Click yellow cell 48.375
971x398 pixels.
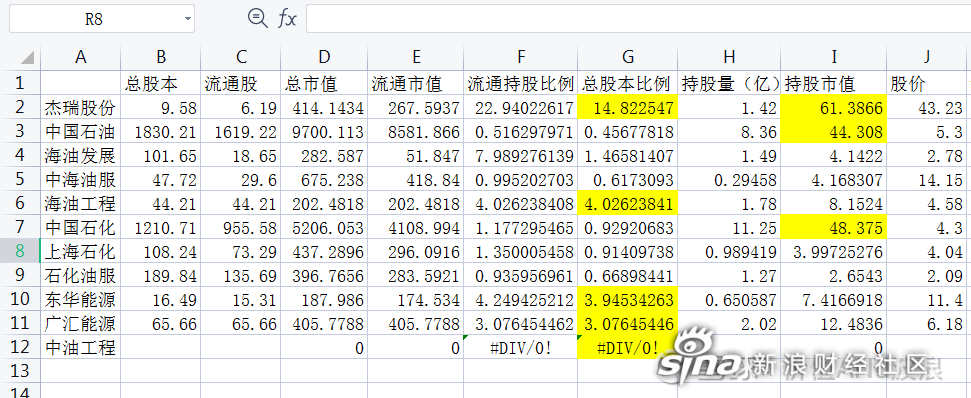(x=834, y=228)
